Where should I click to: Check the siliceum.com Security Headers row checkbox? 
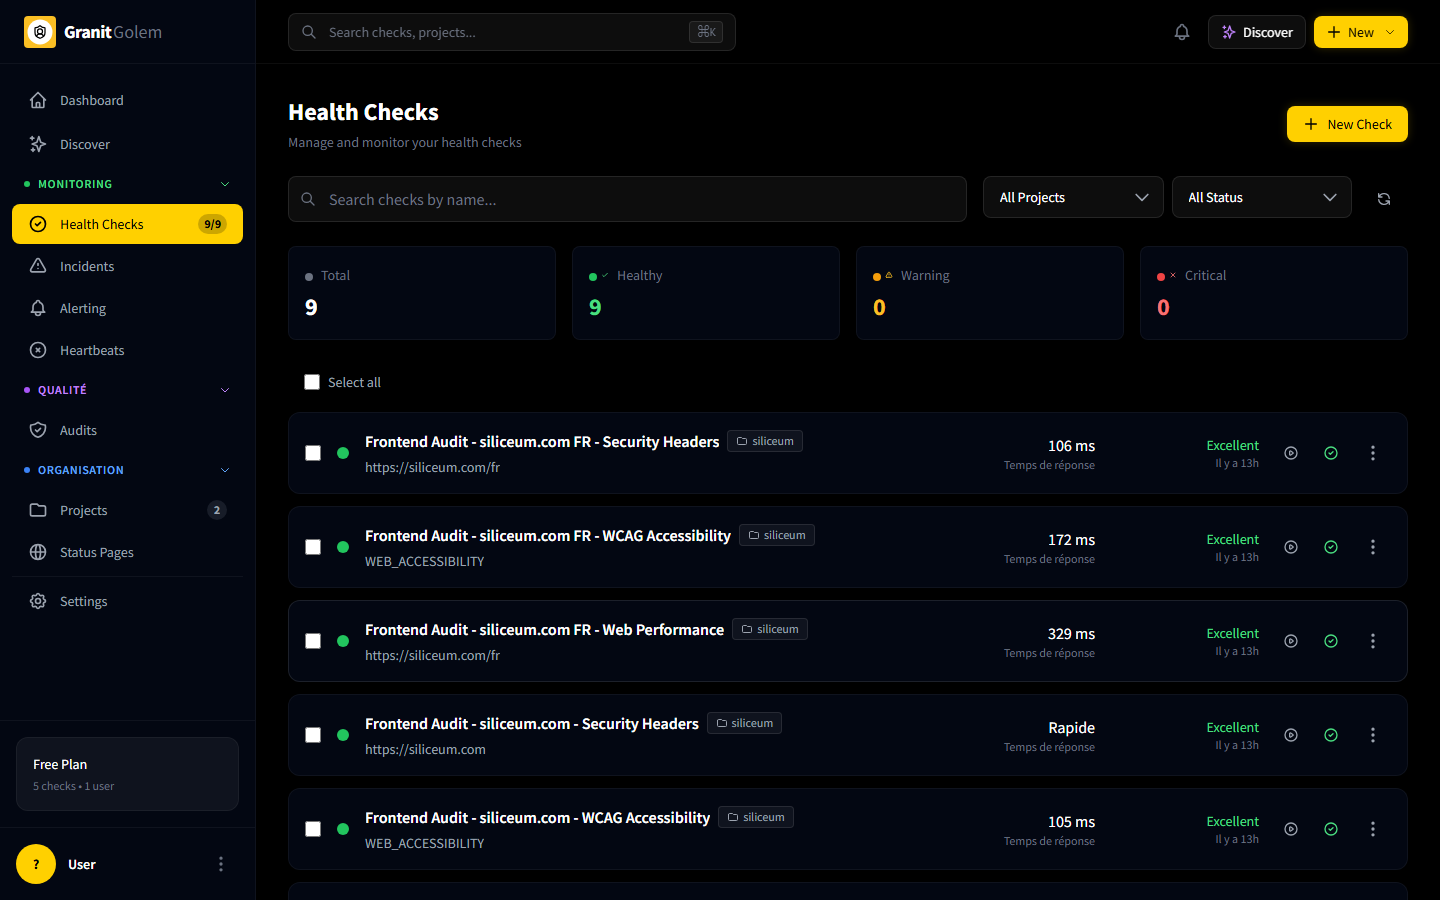pyautogui.click(x=313, y=735)
